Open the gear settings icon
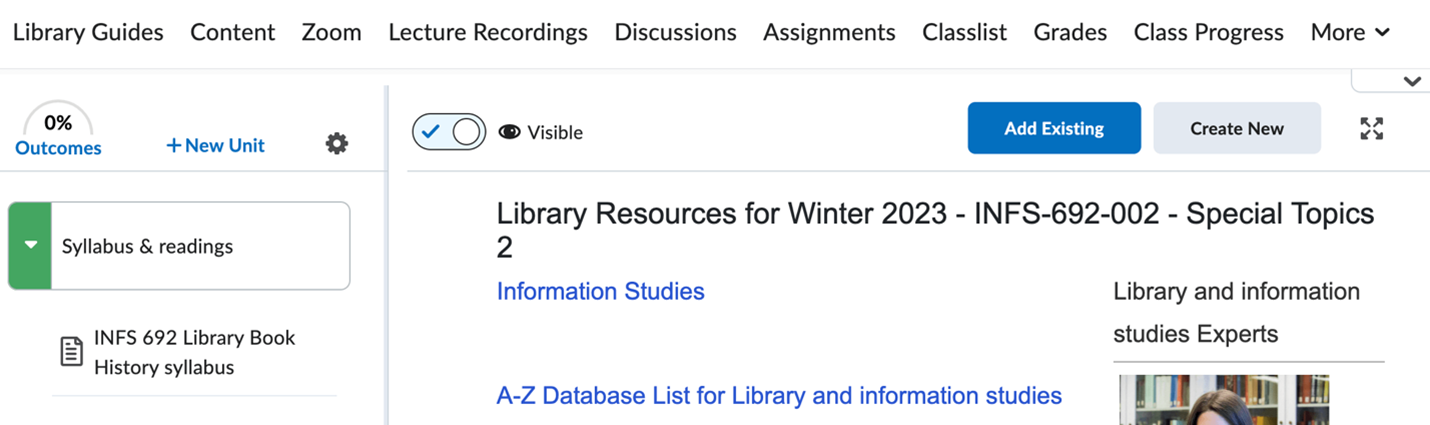Screen dimensions: 1430x425 (x=337, y=144)
